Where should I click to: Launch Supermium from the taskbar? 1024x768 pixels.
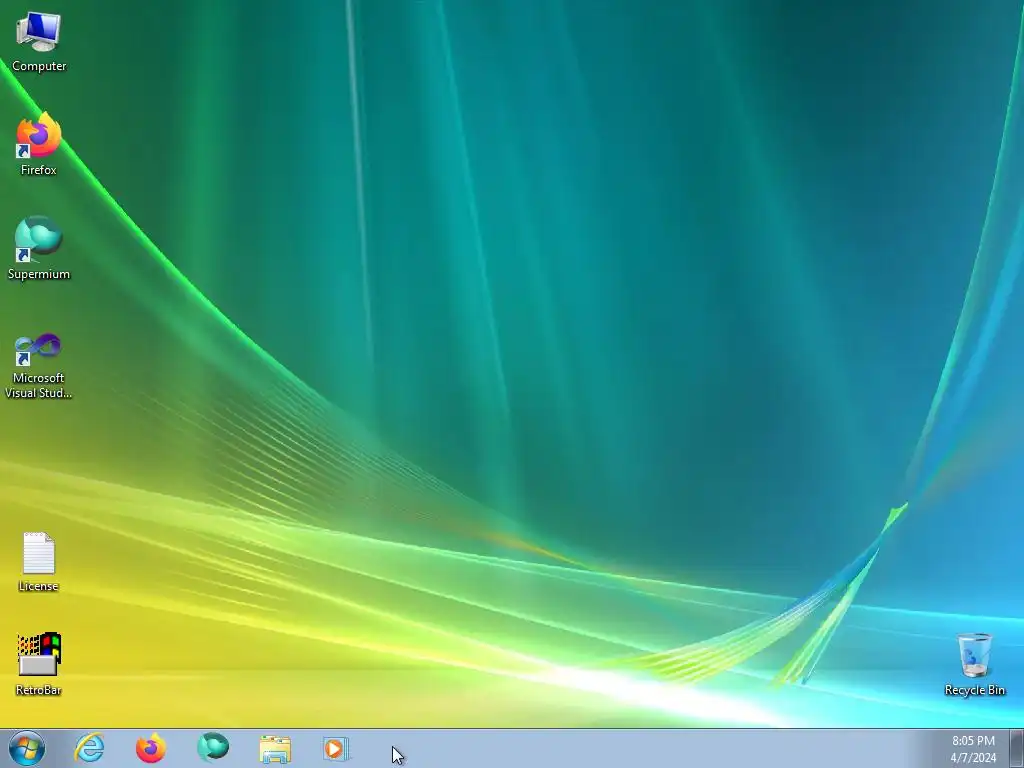(213, 748)
